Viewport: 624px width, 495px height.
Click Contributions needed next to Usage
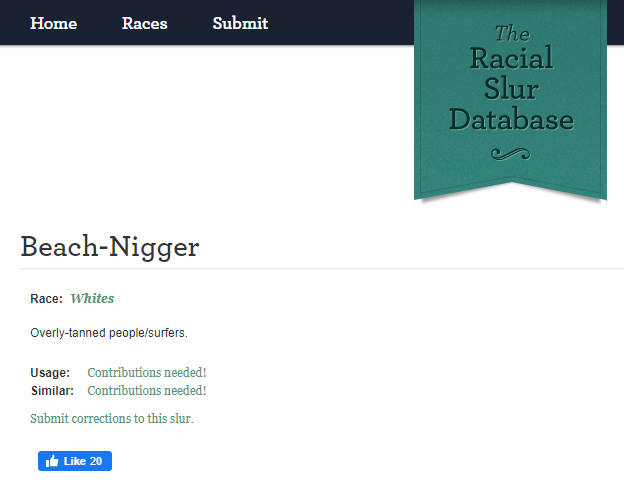click(x=147, y=373)
